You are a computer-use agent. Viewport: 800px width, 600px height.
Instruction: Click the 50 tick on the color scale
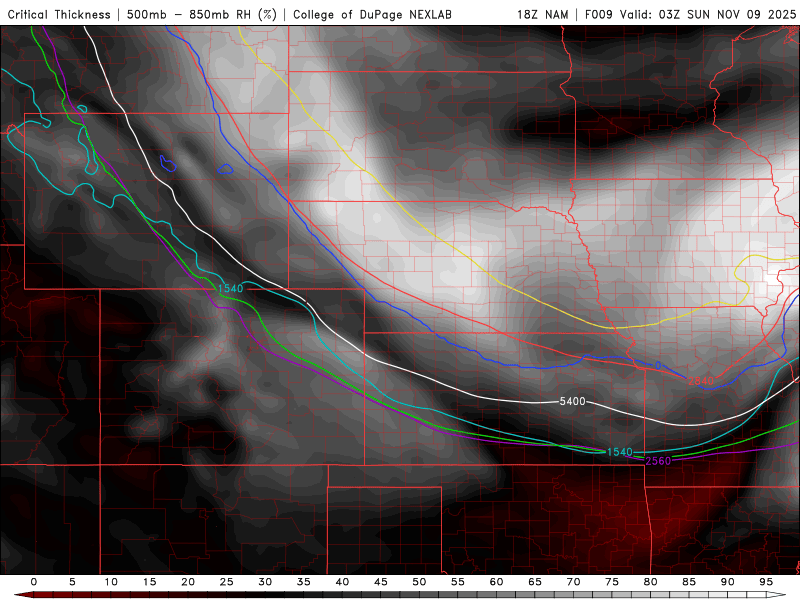[419, 582]
